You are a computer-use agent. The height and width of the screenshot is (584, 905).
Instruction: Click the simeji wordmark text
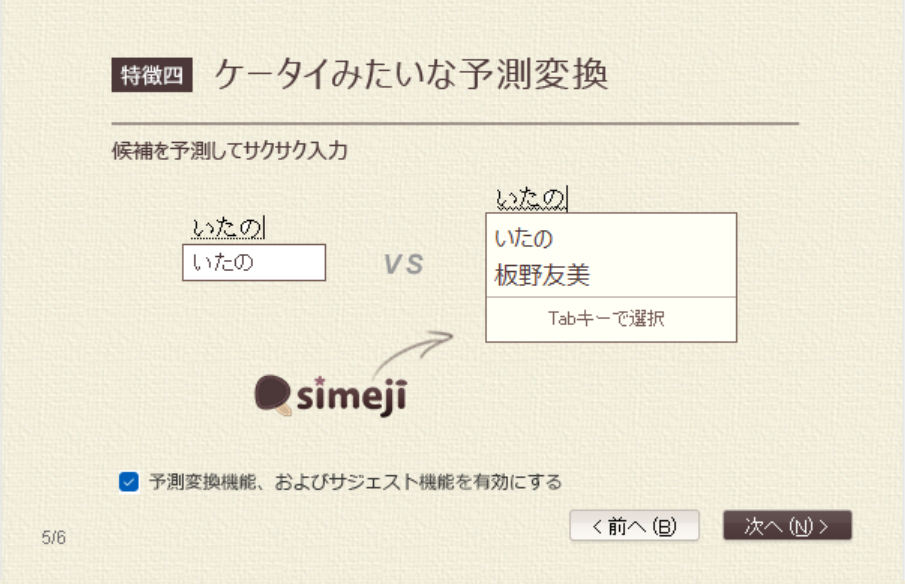tap(352, 395)
